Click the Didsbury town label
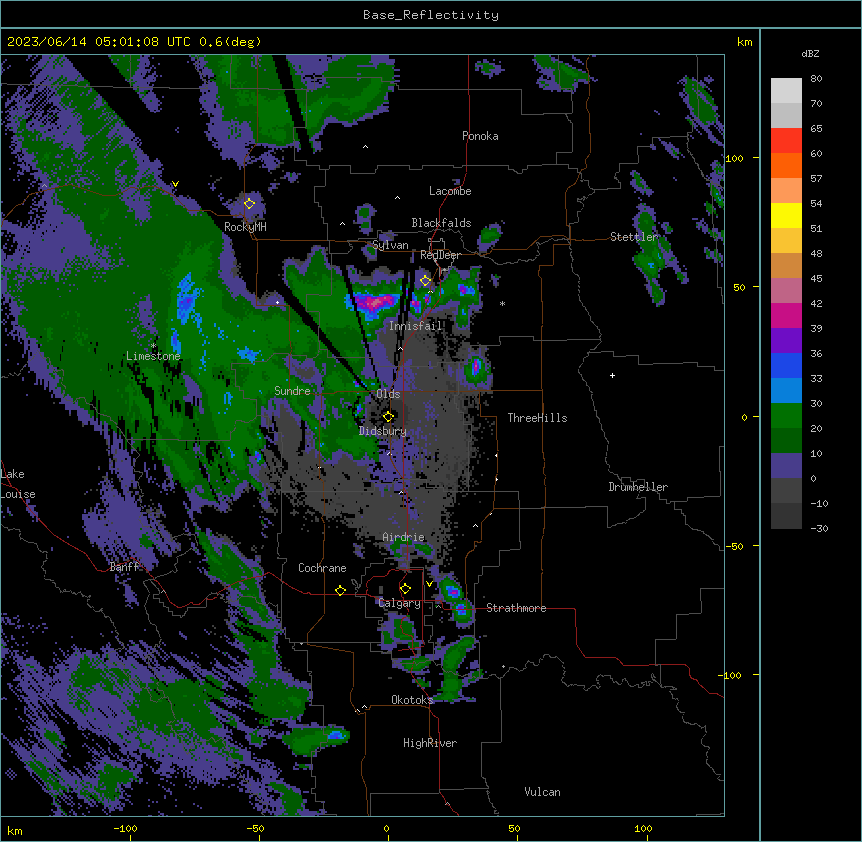Screen dimensions: 862x842 383,431
